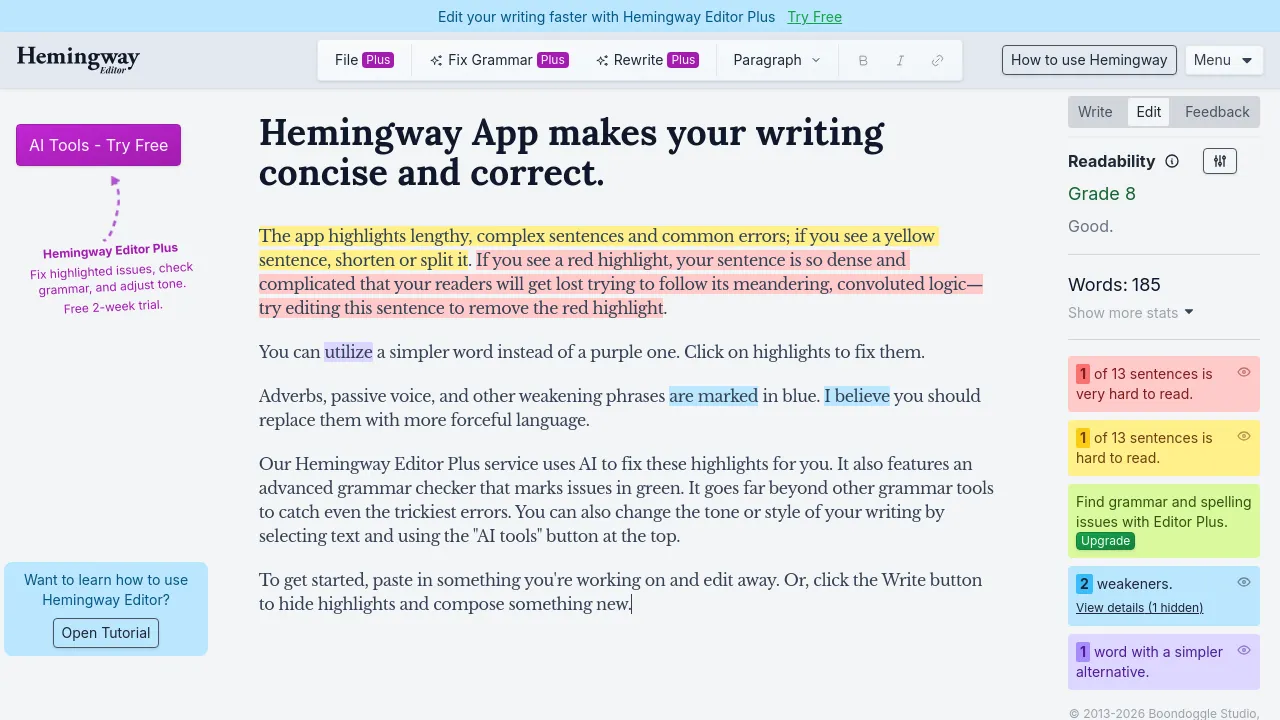
Task: Click the Grade 8 readability score
Action: click(1102, 194)
